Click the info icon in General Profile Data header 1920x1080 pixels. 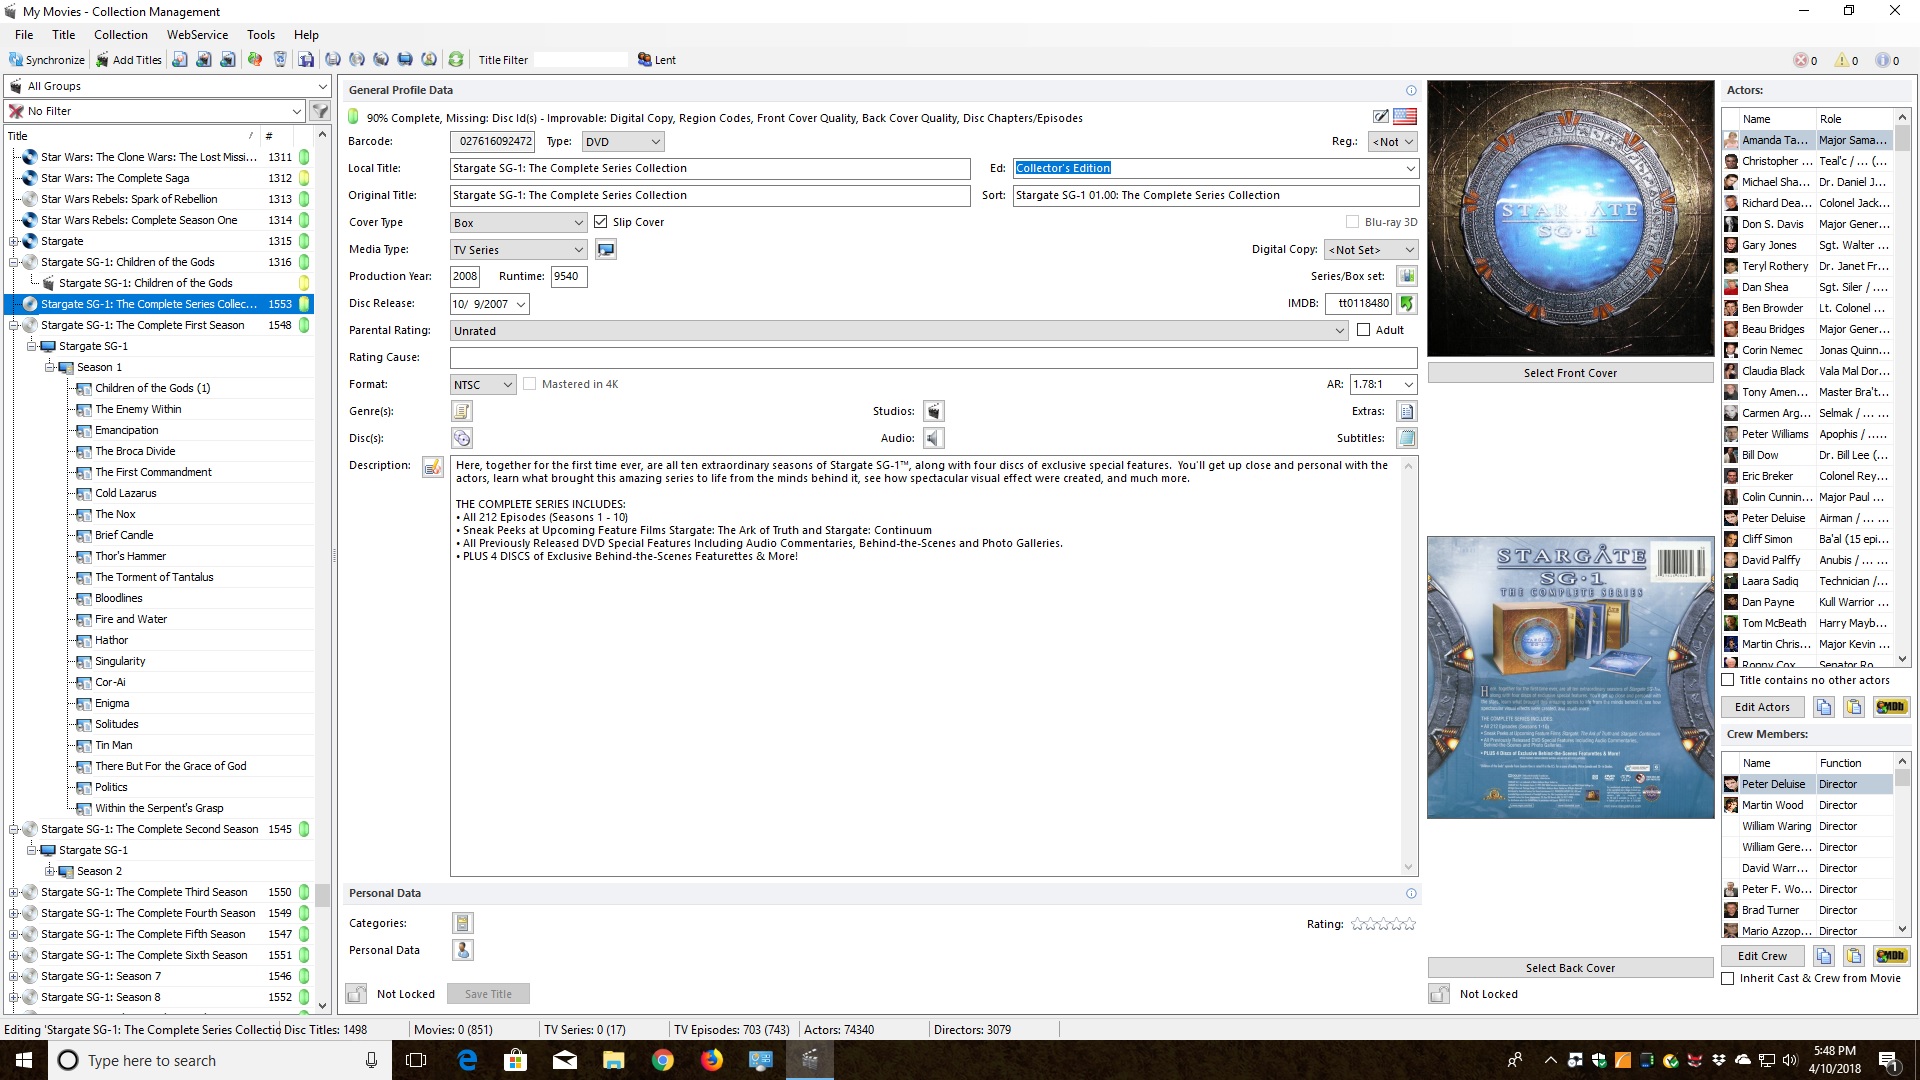[x=1411, y=90]
